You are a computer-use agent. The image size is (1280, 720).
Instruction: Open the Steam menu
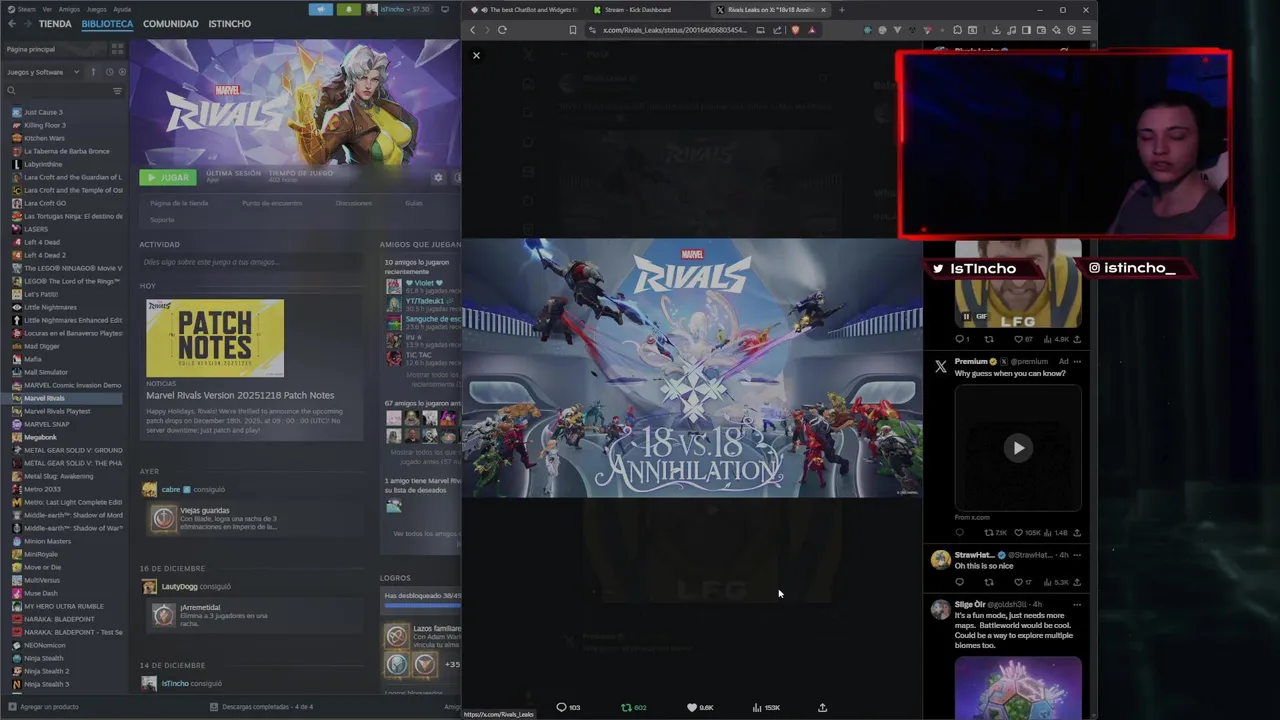pos(26,9)
